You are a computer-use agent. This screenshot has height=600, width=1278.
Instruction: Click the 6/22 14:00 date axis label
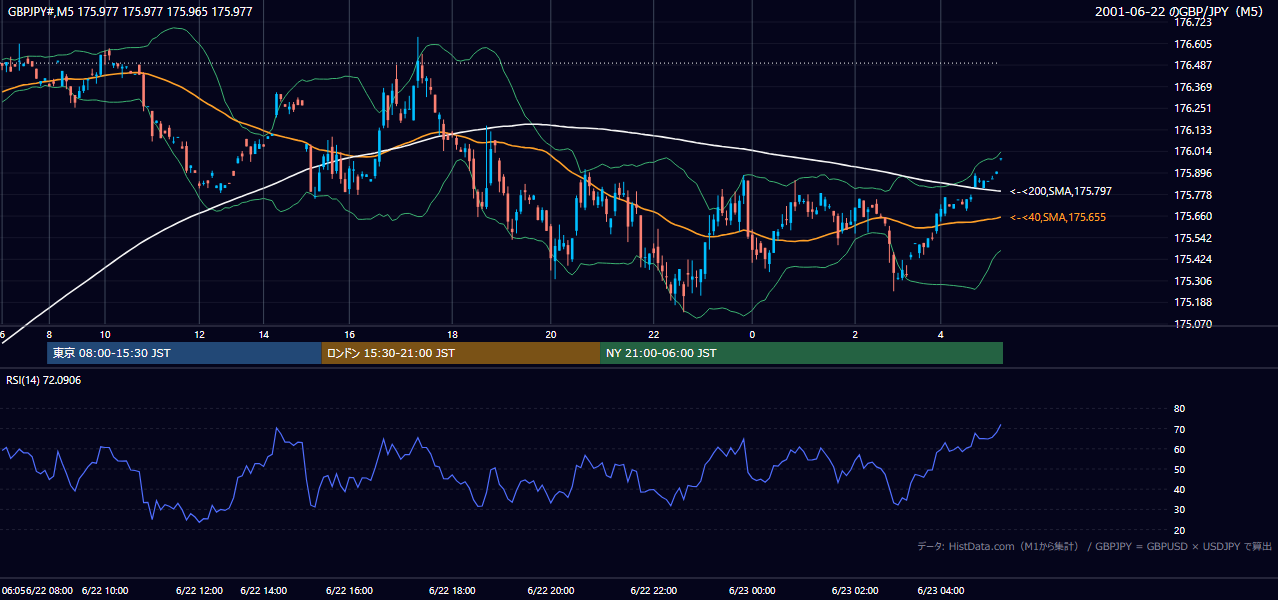pyautogui.click(x=264, y=591)
